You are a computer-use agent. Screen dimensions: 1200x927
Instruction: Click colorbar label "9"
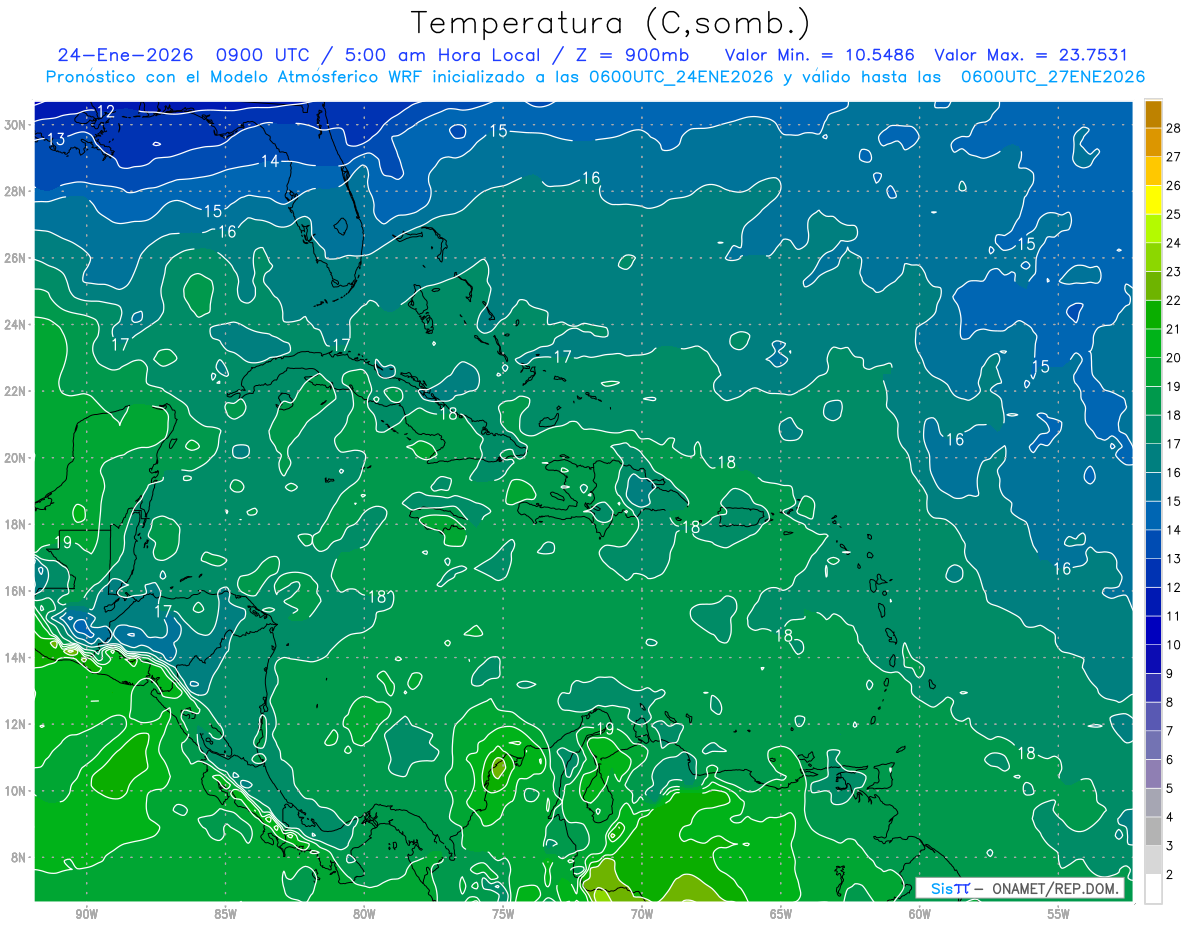1170,673
